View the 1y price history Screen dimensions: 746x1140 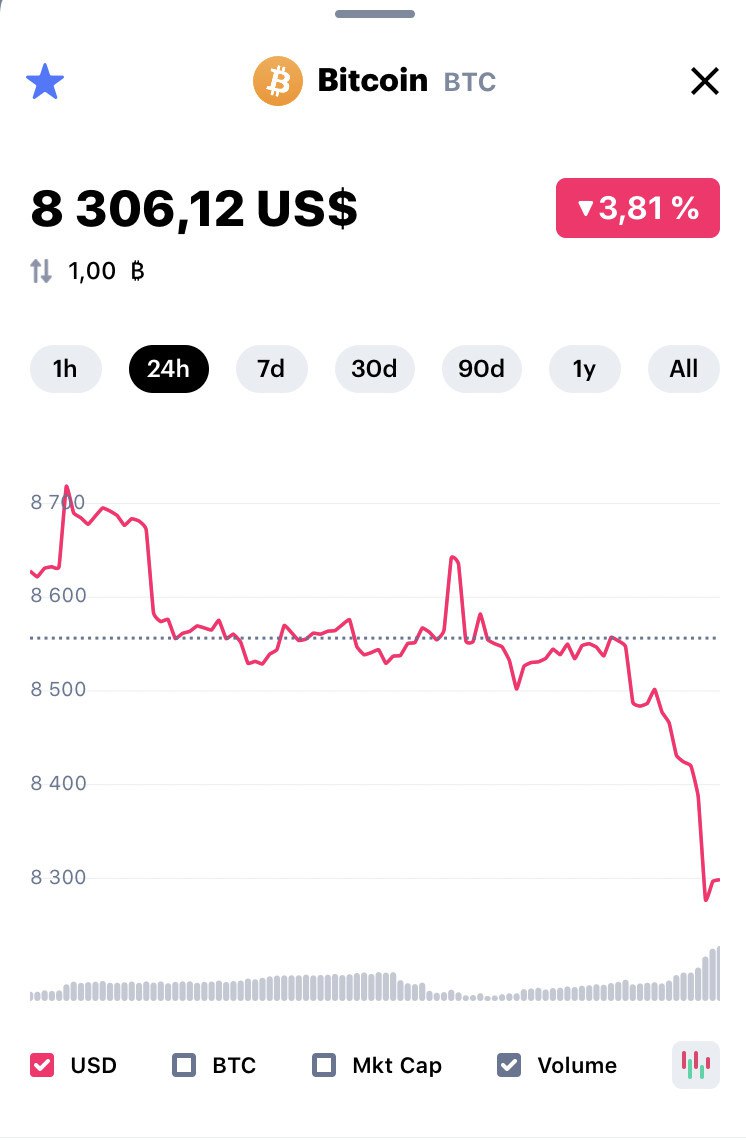point(584,369)
